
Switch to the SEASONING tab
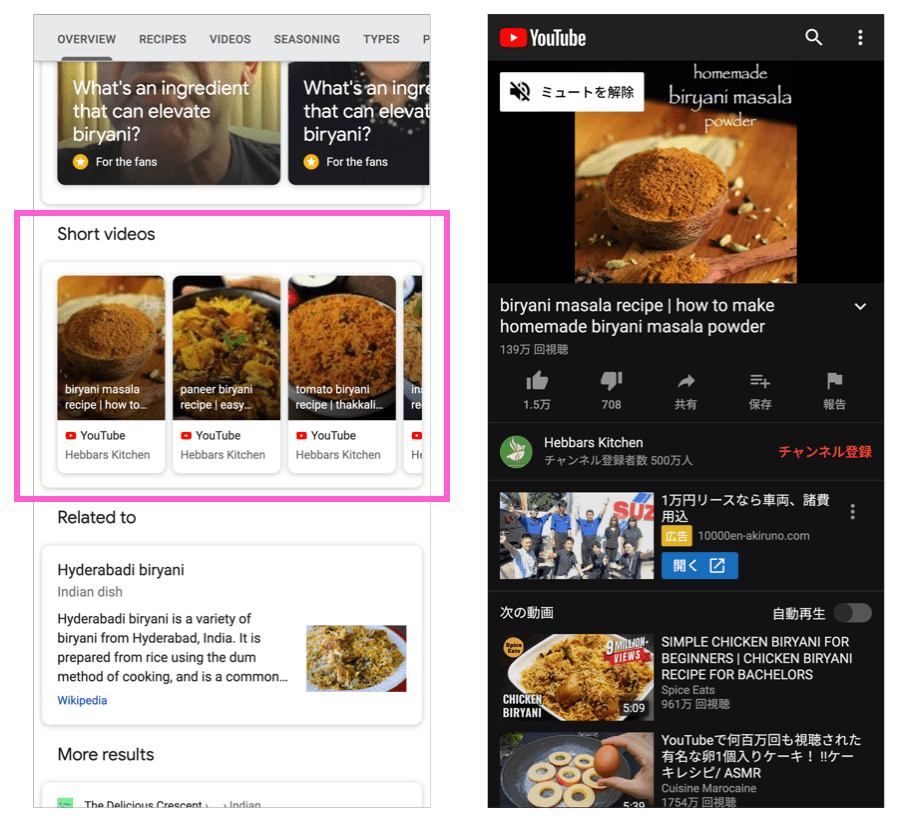click(307, 39)
